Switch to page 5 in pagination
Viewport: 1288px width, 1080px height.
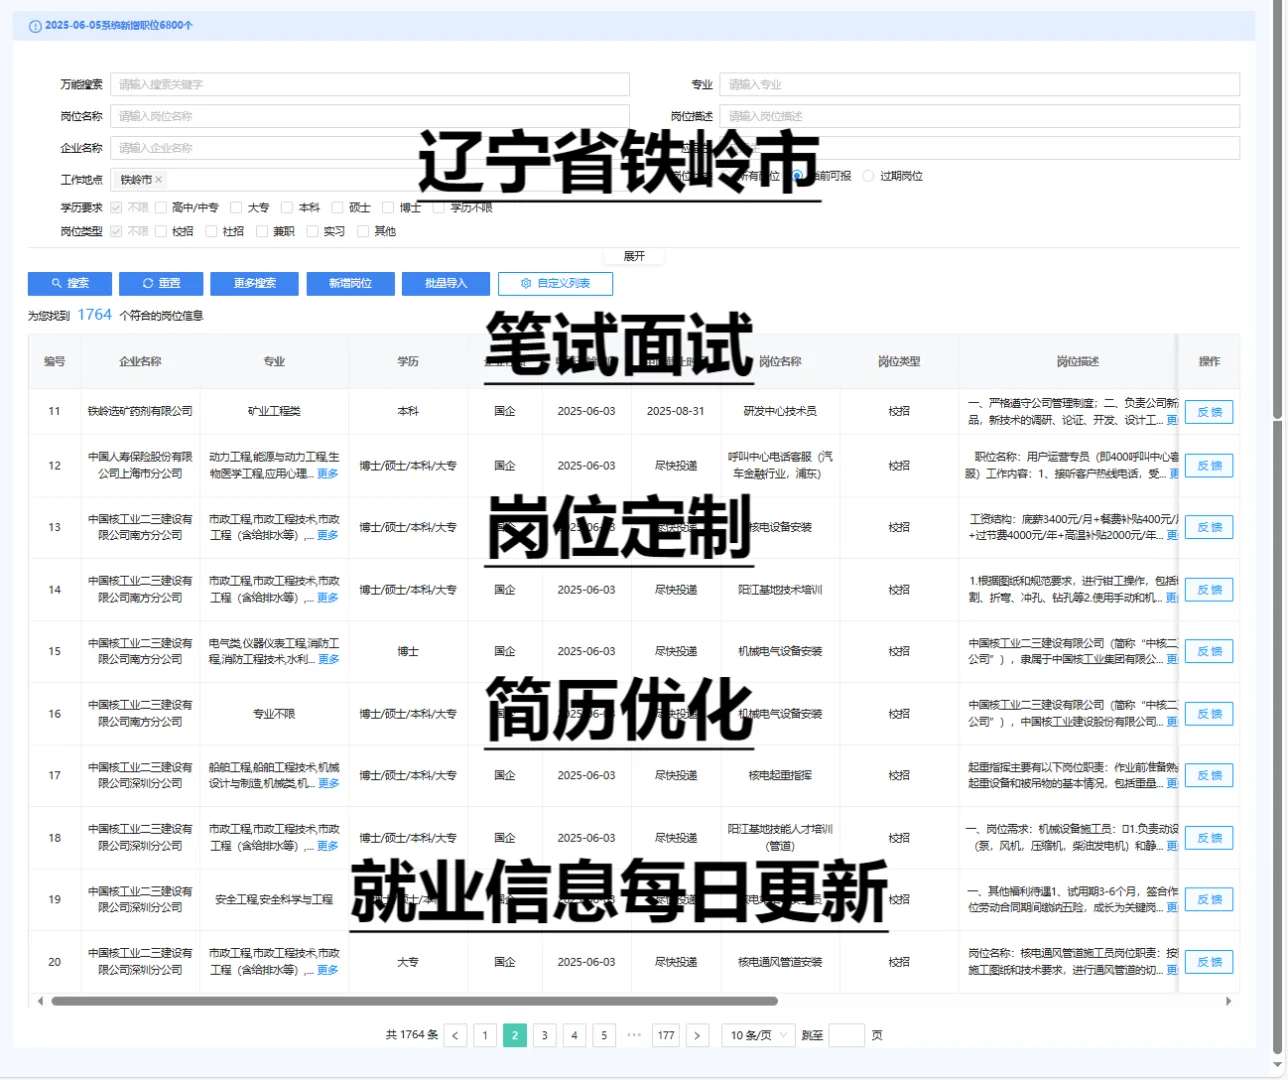(x=604, y=1035)
